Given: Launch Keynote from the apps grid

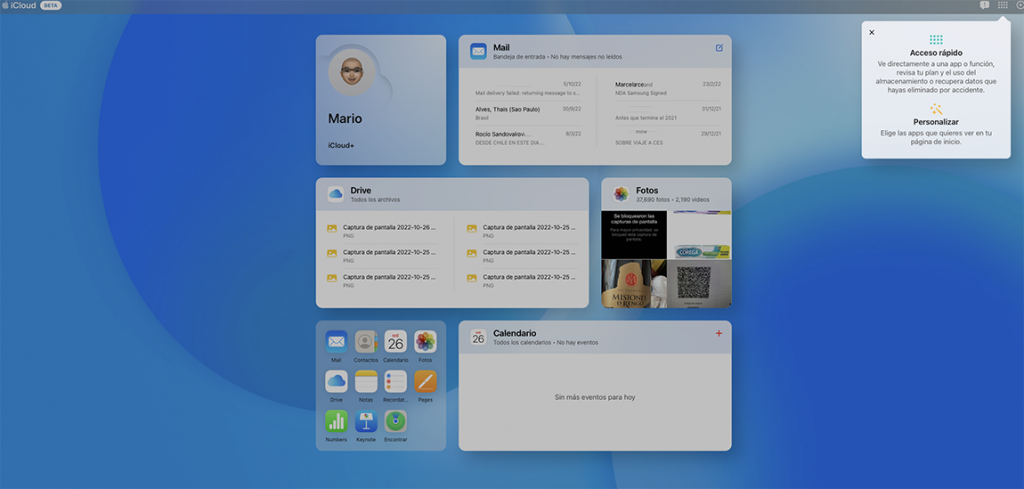Looking at the screenshot, I should [x=366, y=421].
